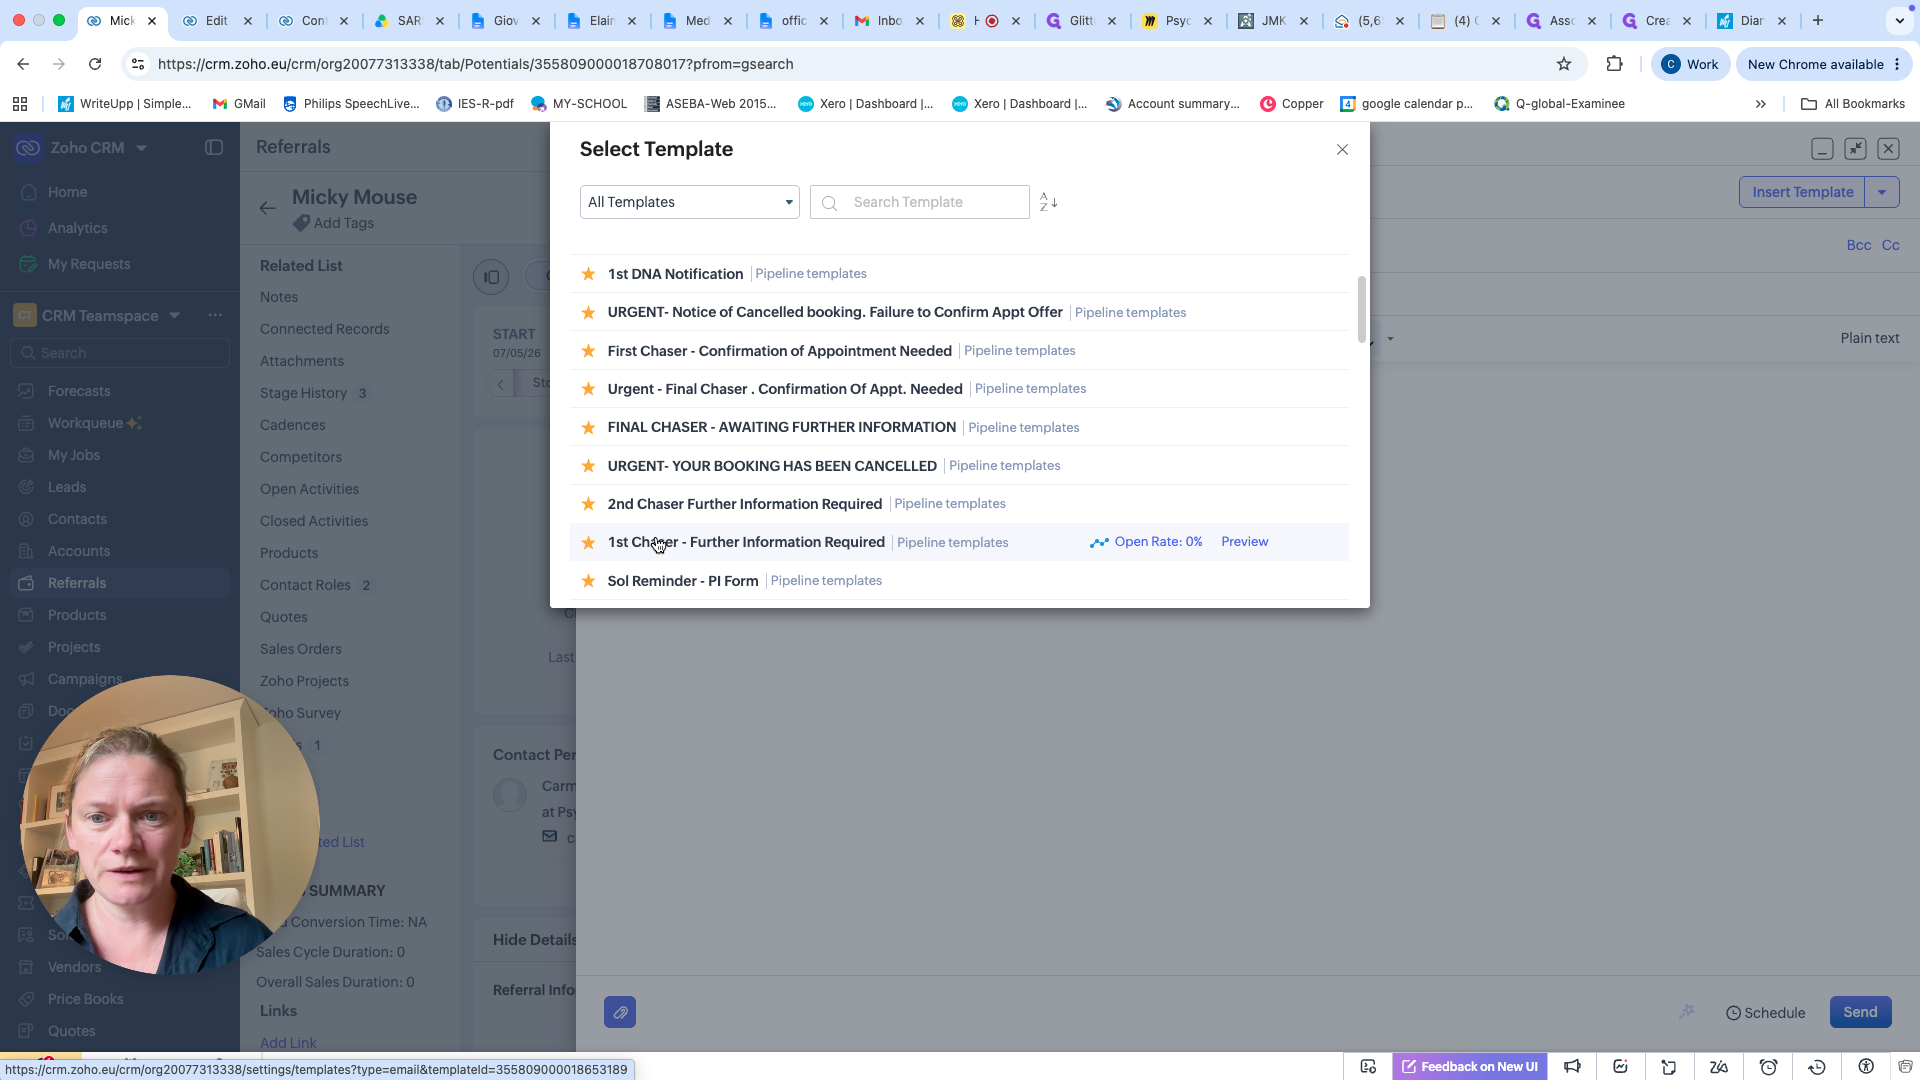Open My Requests in the sidebar
The width and height of the screenshot is (1920, 1080).
(x=89, y=264)
